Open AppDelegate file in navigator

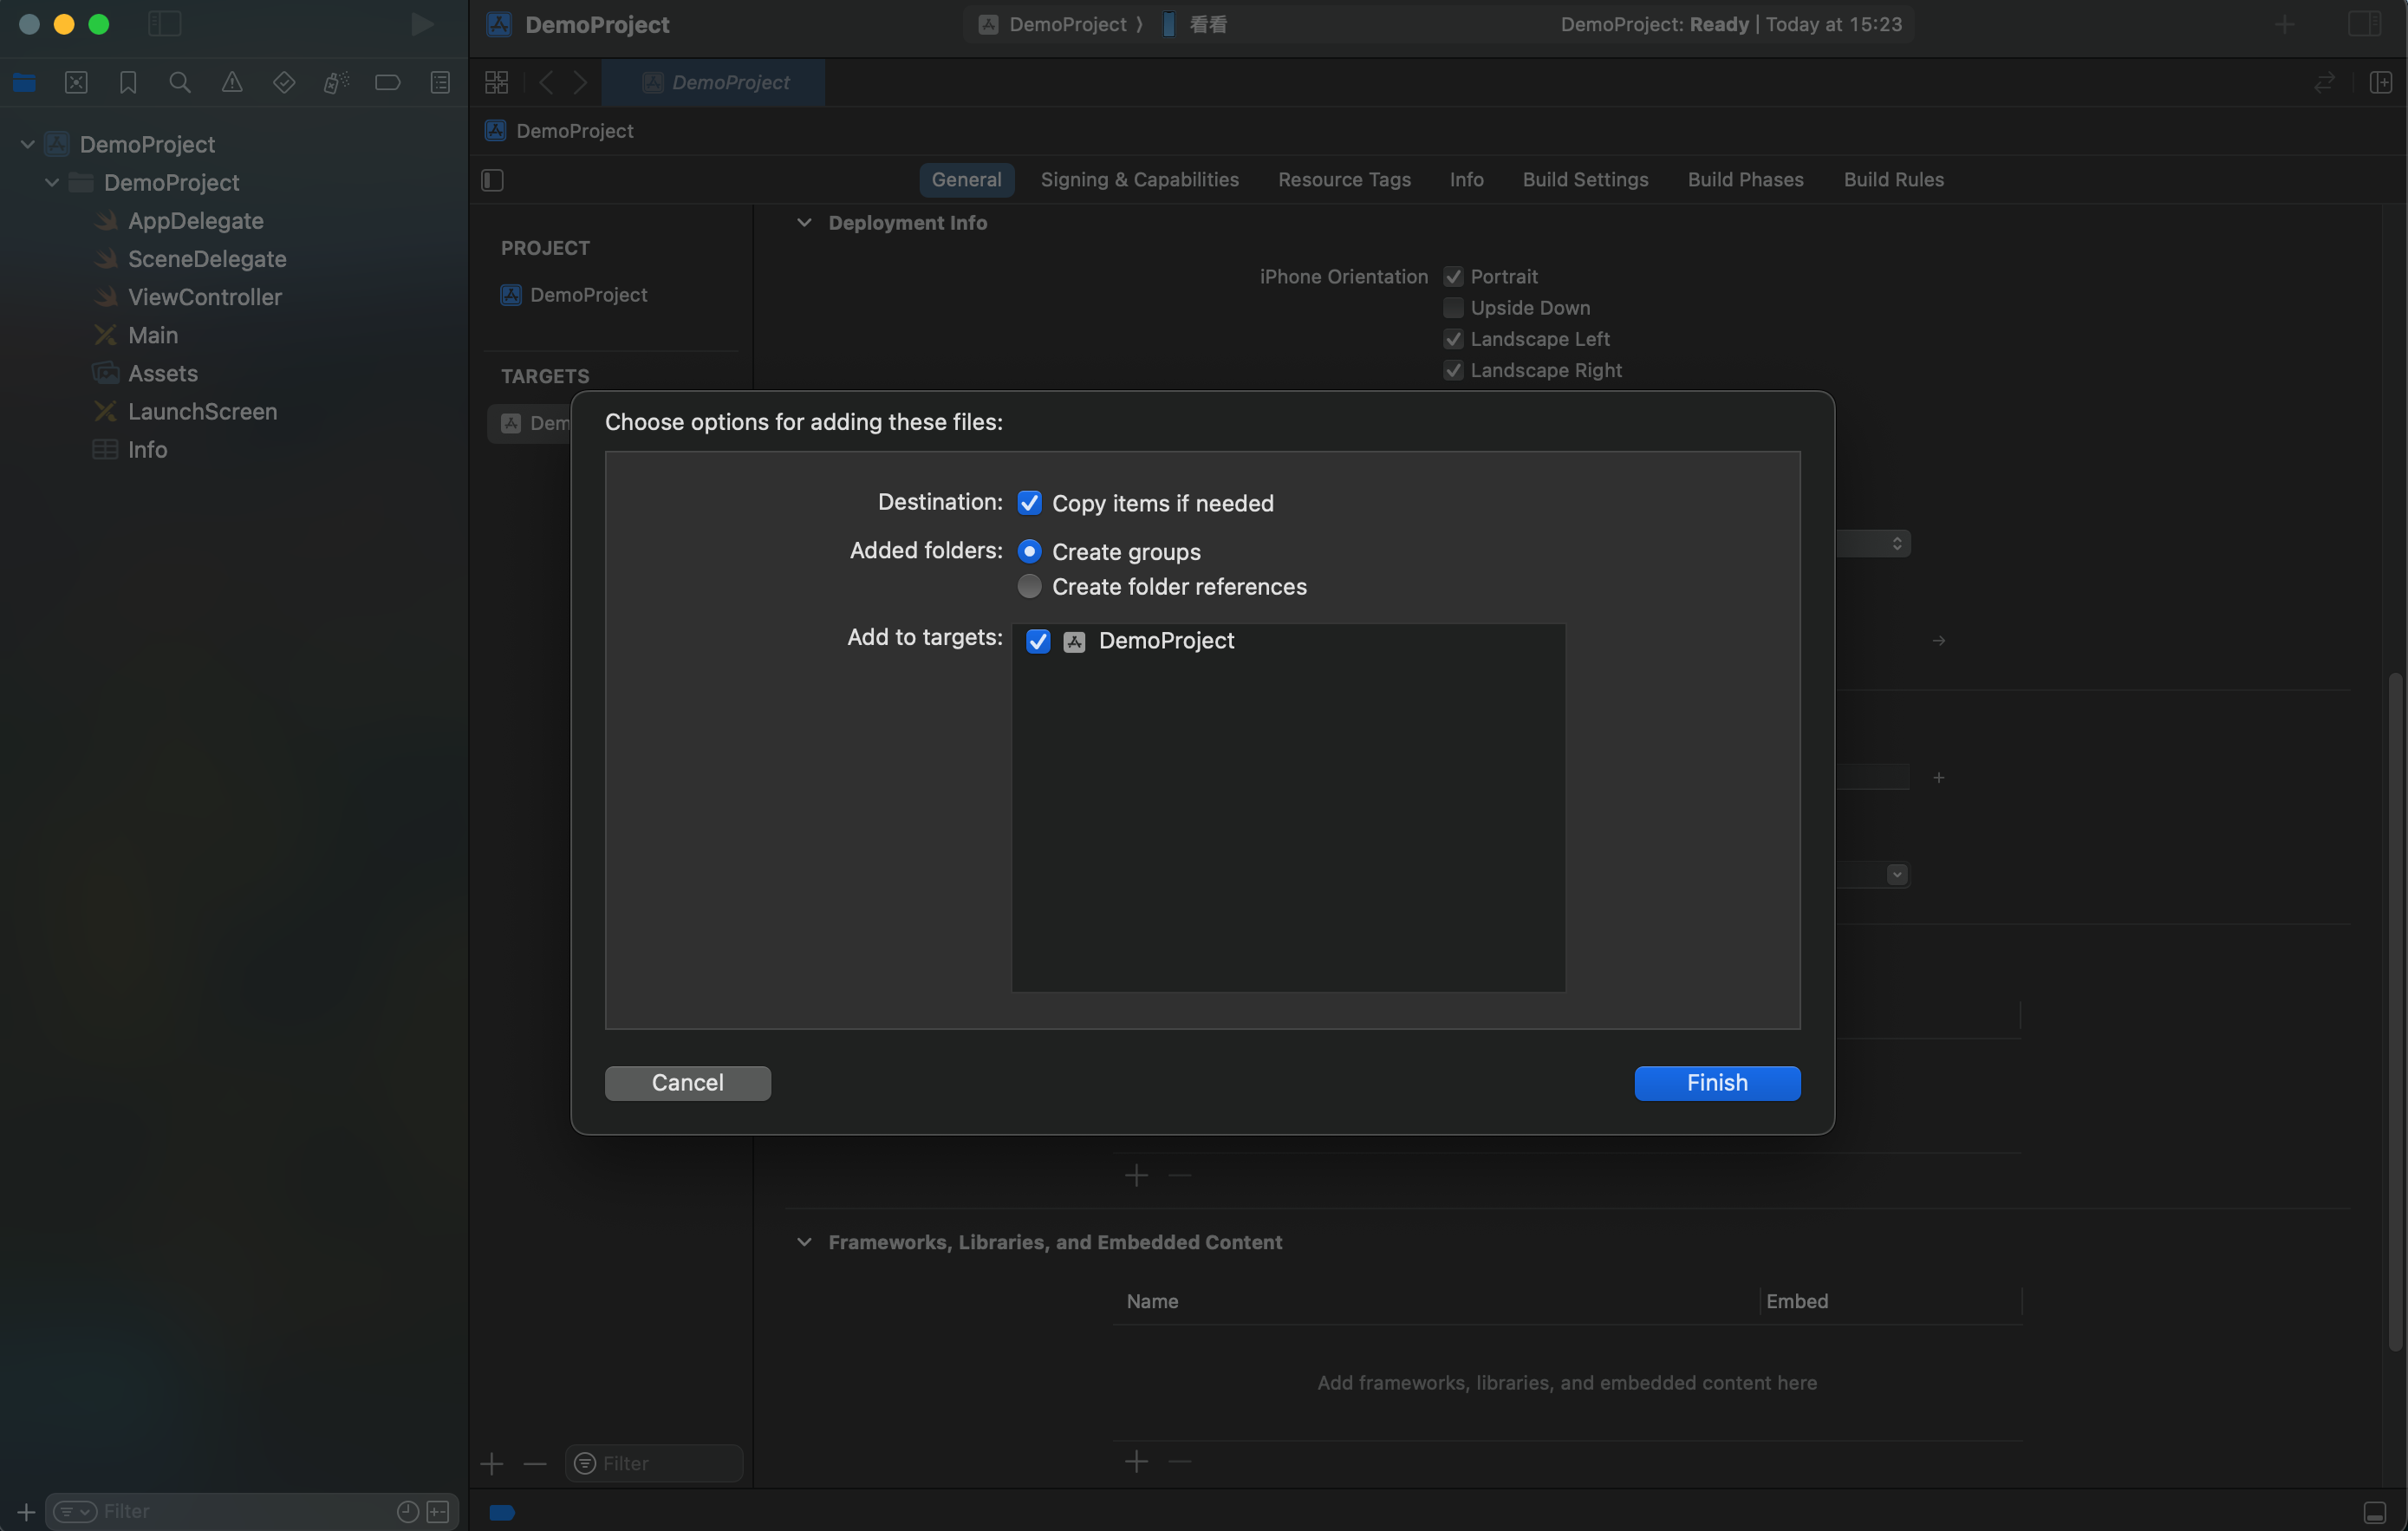pos(195,221)
